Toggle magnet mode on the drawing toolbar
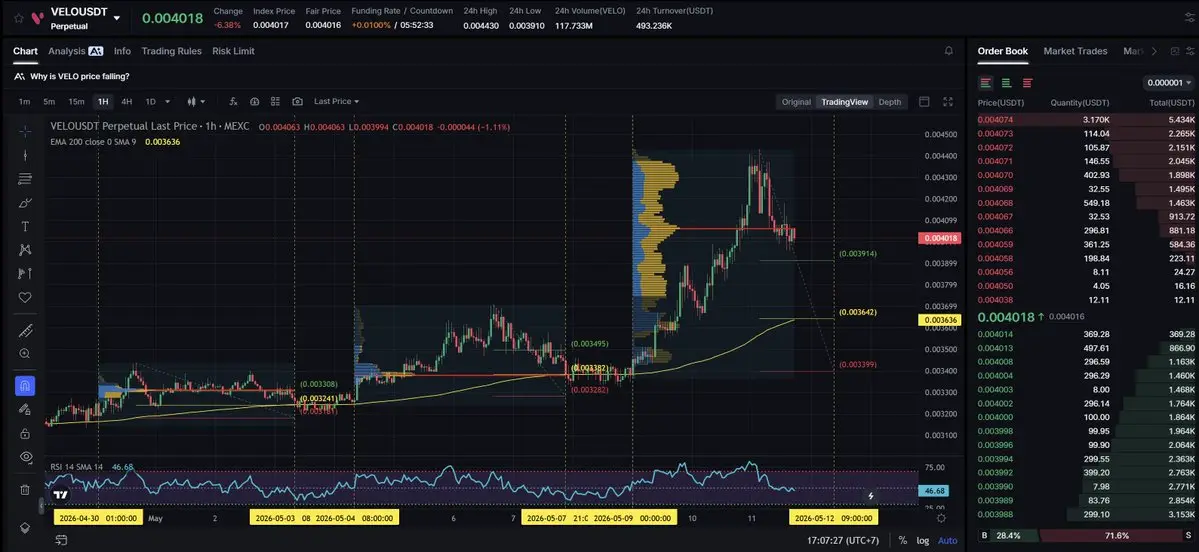 [x=25, y=385]
